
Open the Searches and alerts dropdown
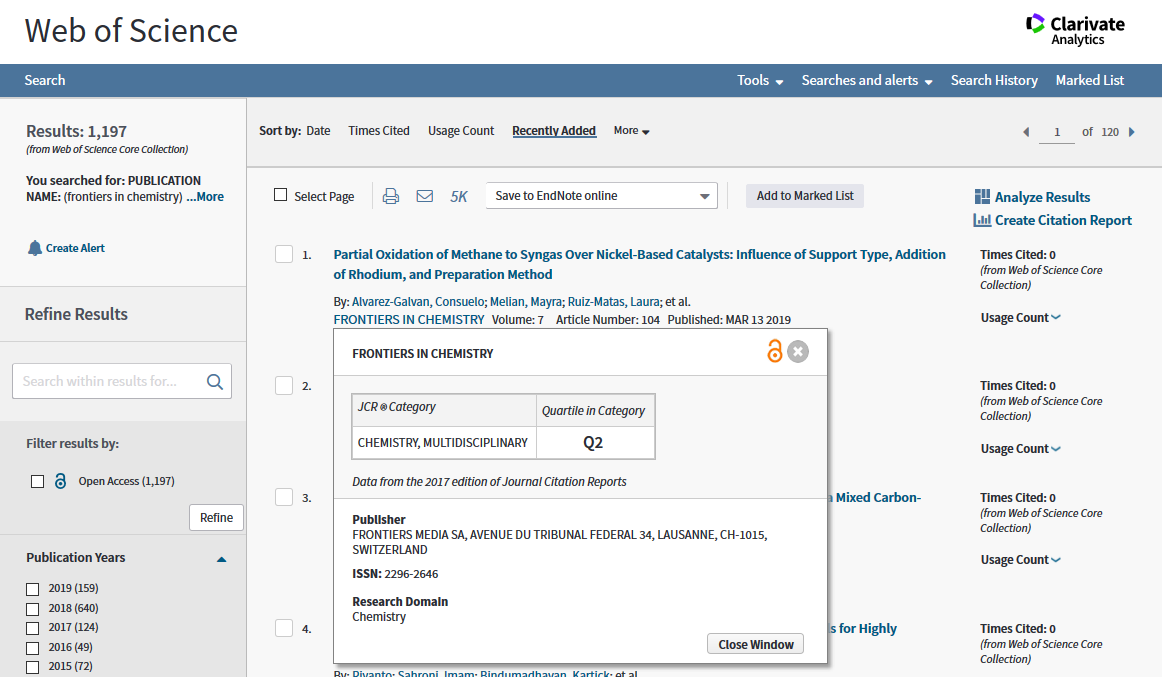coord(866,81)
